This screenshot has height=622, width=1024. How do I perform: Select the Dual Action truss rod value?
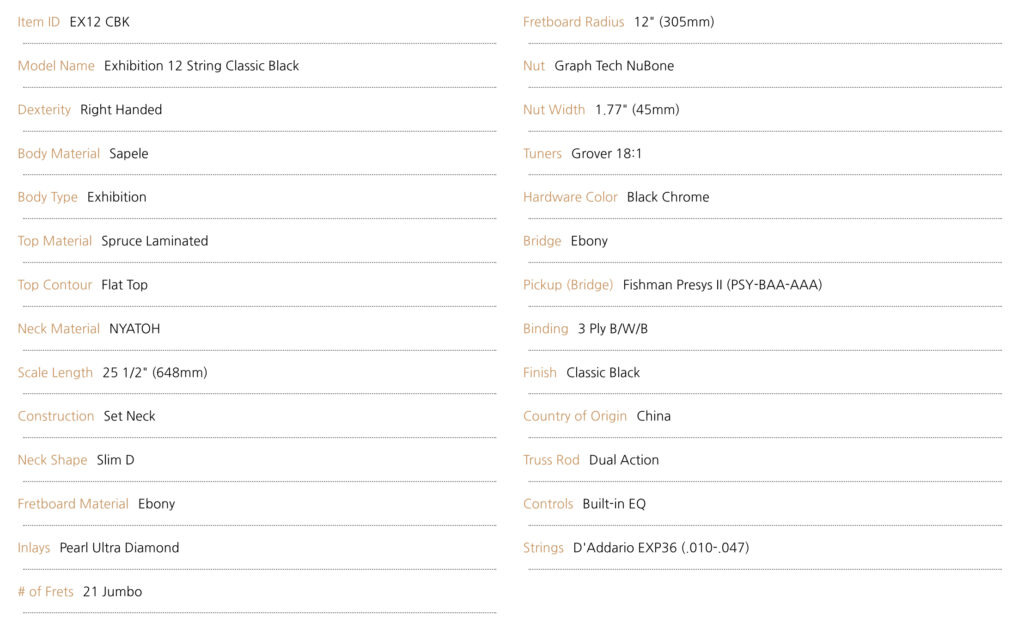(624, 460)
